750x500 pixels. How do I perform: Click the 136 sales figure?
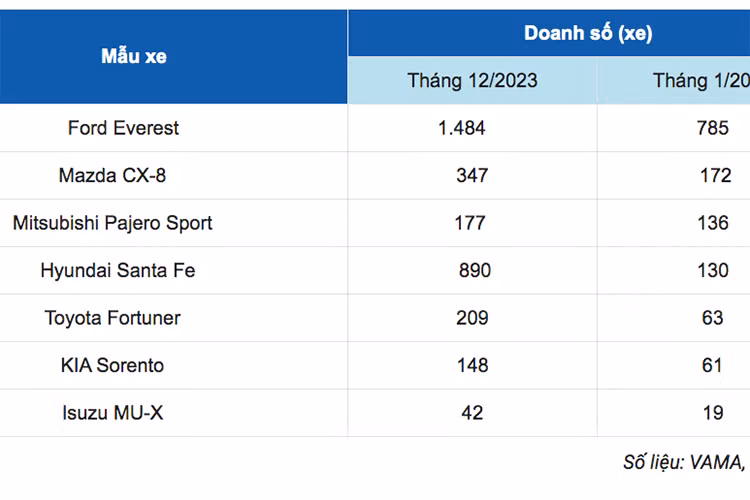point(713,223)
